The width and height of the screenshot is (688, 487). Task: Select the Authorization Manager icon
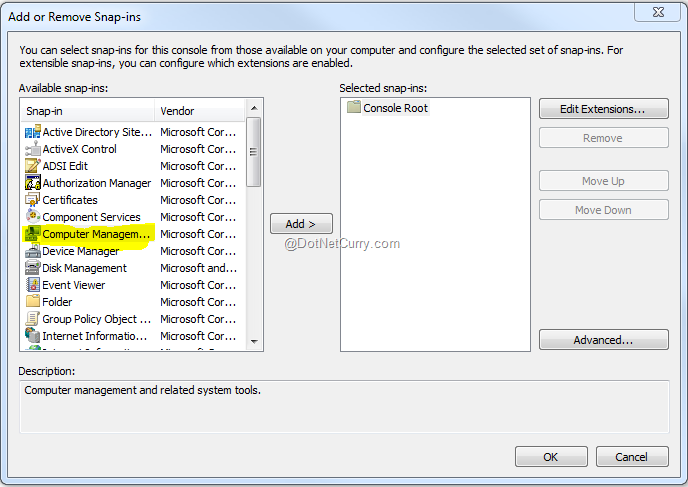tap(32, 183)
